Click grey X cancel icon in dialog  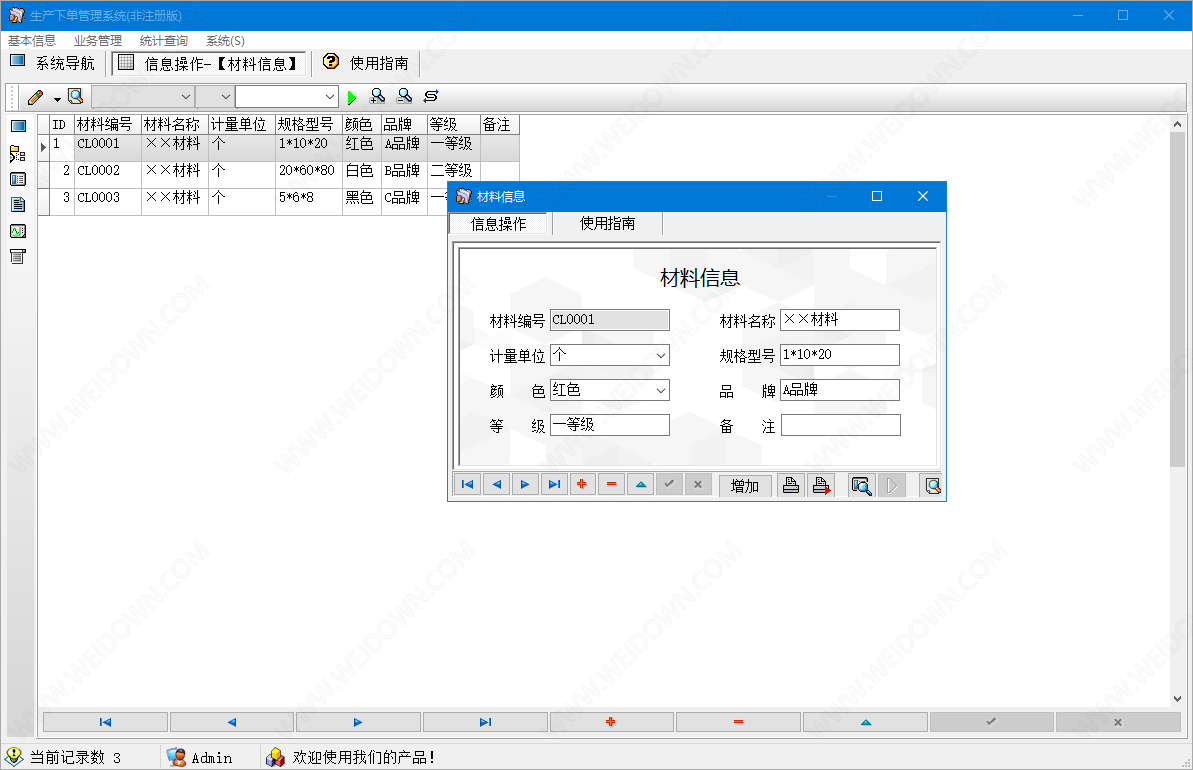click(x=698, y=485)
